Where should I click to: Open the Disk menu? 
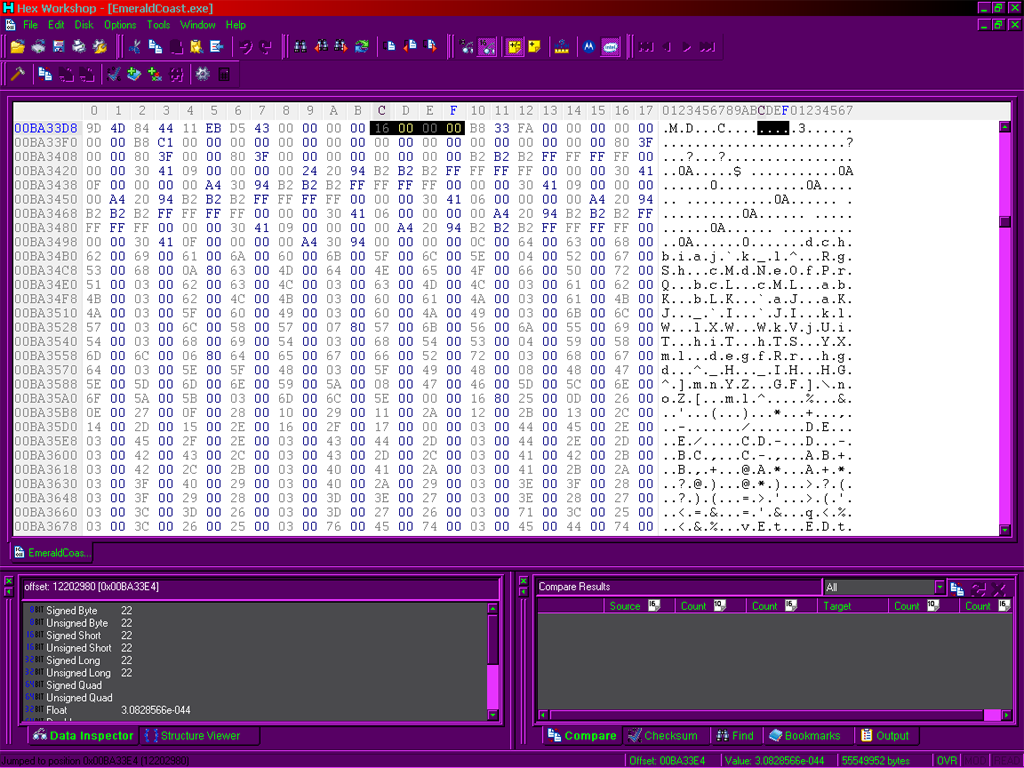(84, 25)
